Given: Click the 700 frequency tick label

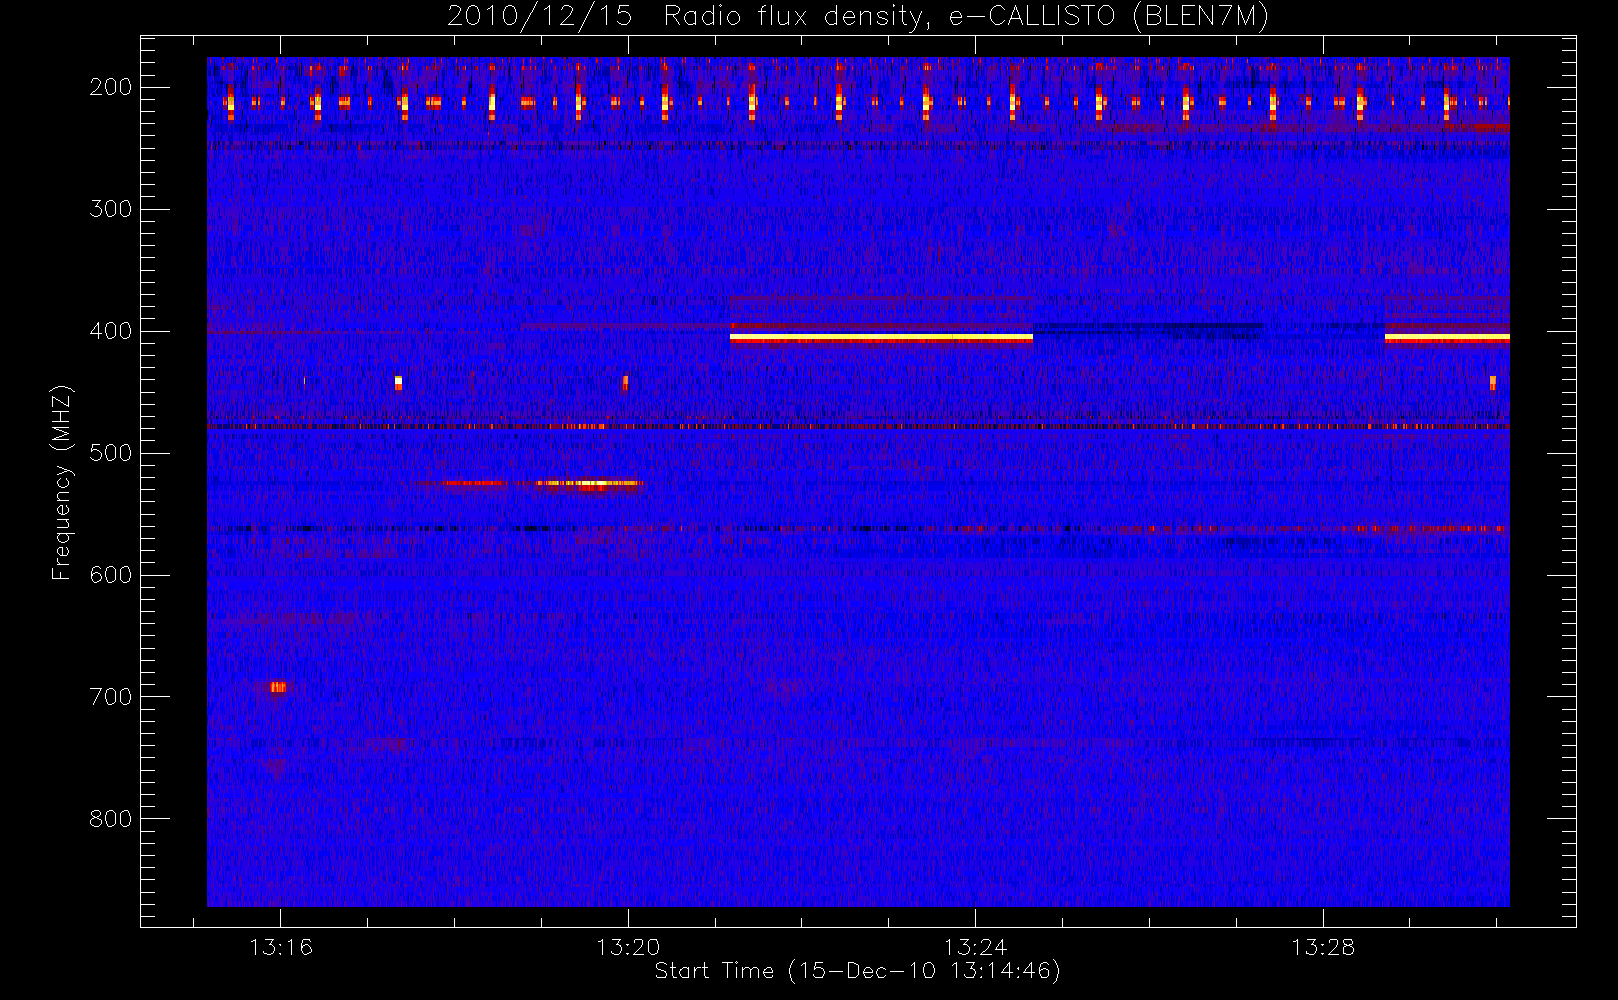Looking at the screenshot, I should [111, 697].
